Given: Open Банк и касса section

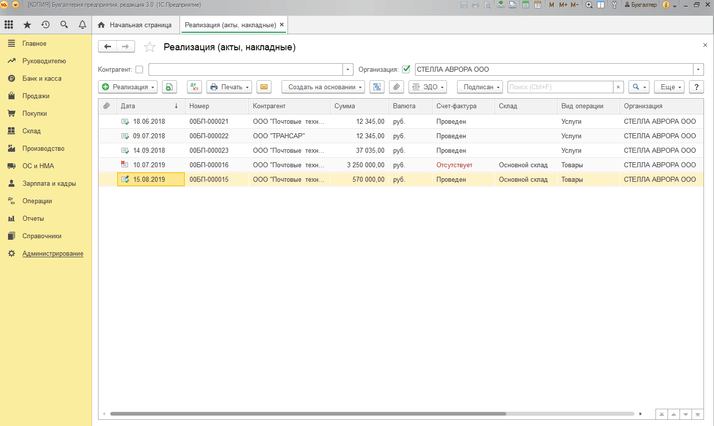Looking at the screenshot, I should coord(42,79).
